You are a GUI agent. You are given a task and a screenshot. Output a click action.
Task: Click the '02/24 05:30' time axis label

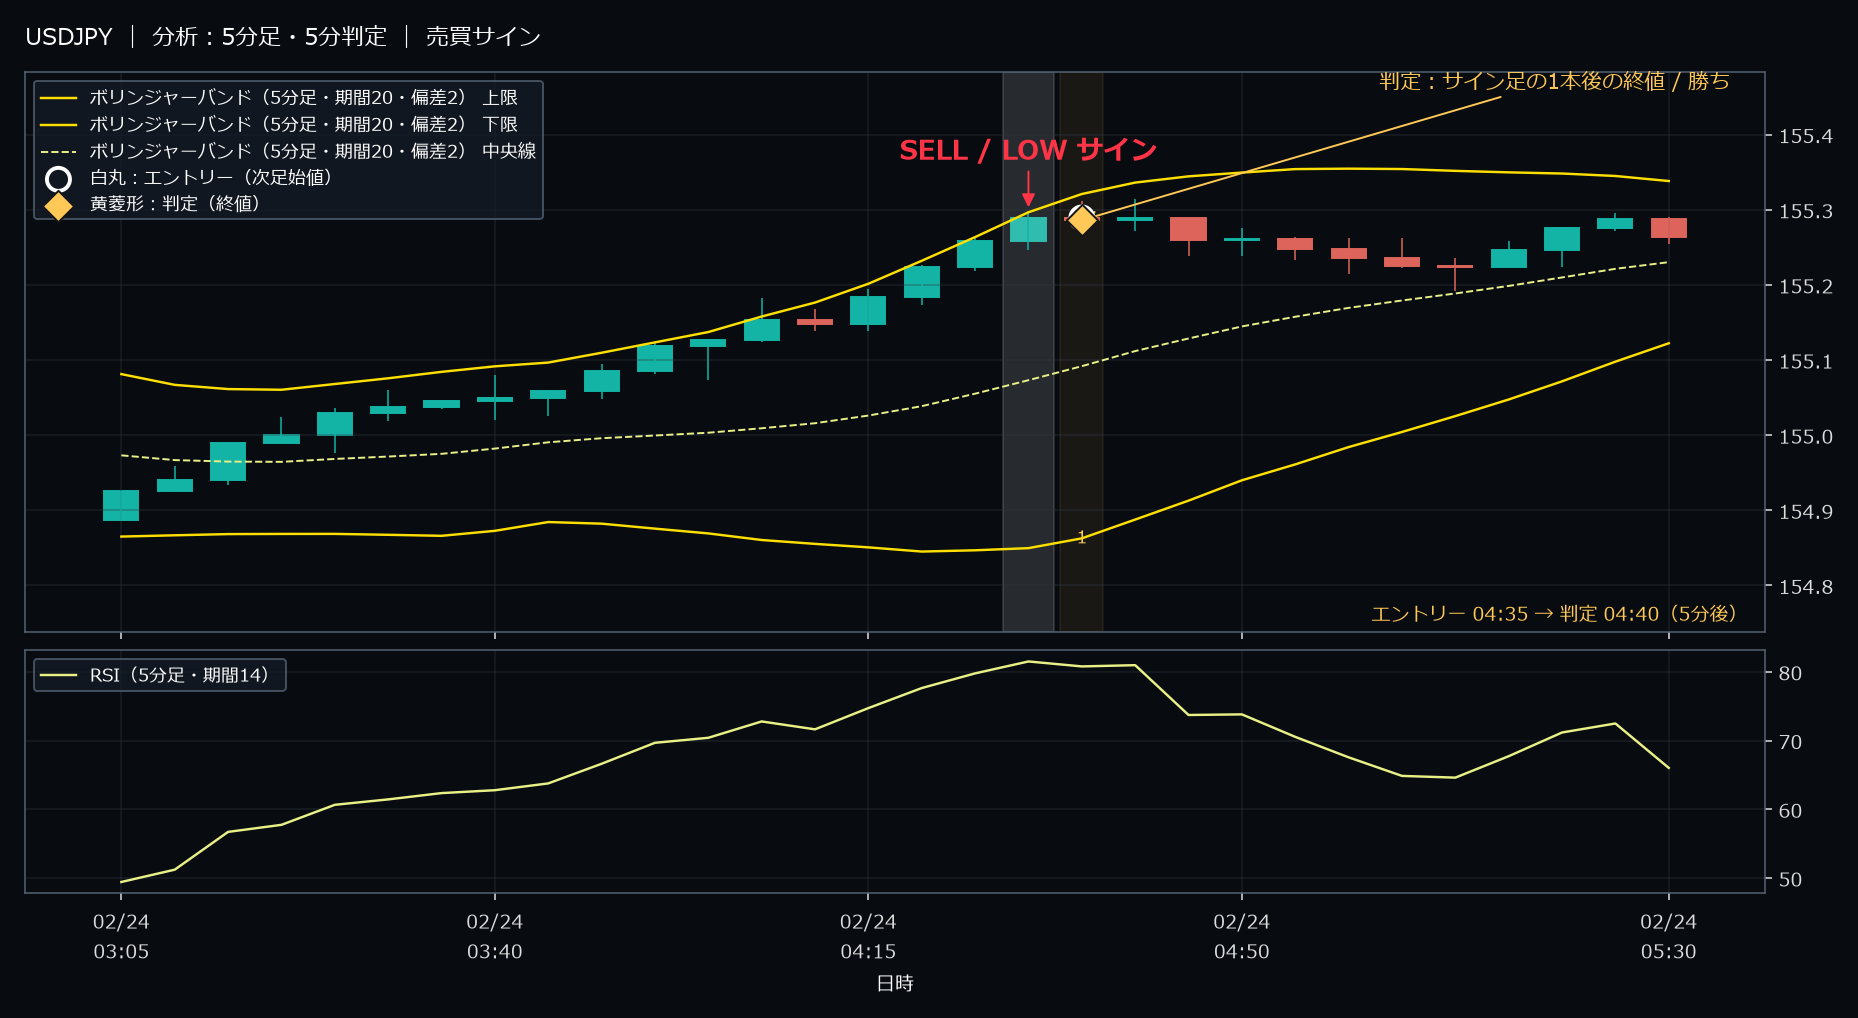pyautogui.click(x=1669, y=937)
